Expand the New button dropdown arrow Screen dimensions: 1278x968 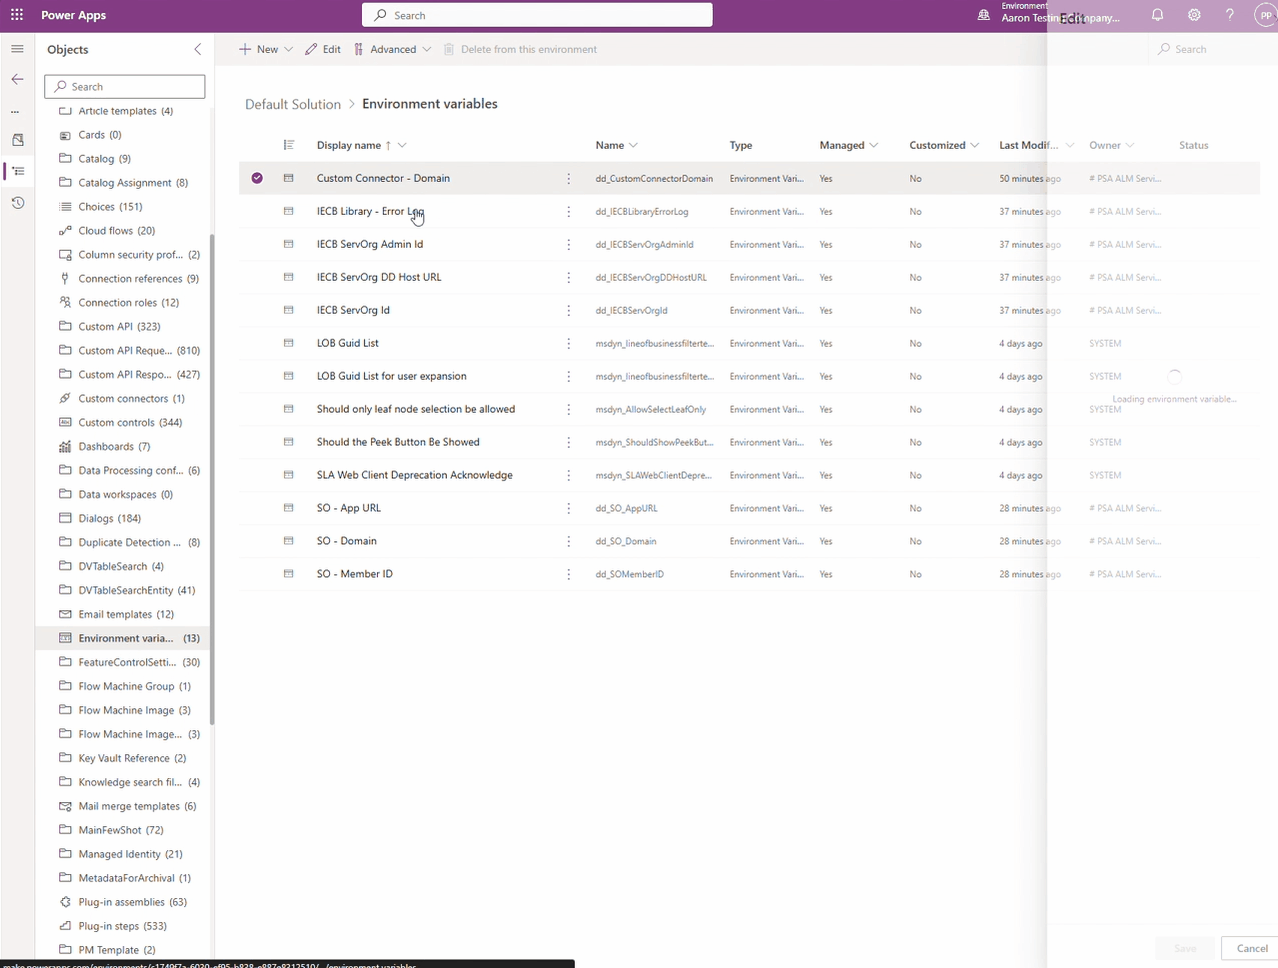289,49
